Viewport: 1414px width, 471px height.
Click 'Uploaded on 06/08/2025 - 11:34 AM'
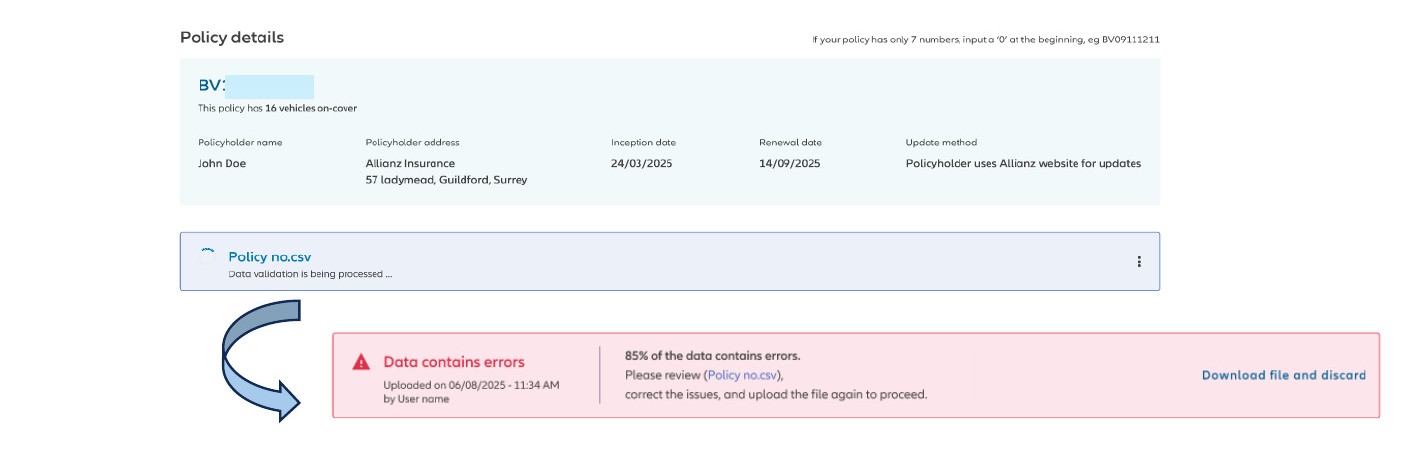pyautogui.click(x=471, y=385)
